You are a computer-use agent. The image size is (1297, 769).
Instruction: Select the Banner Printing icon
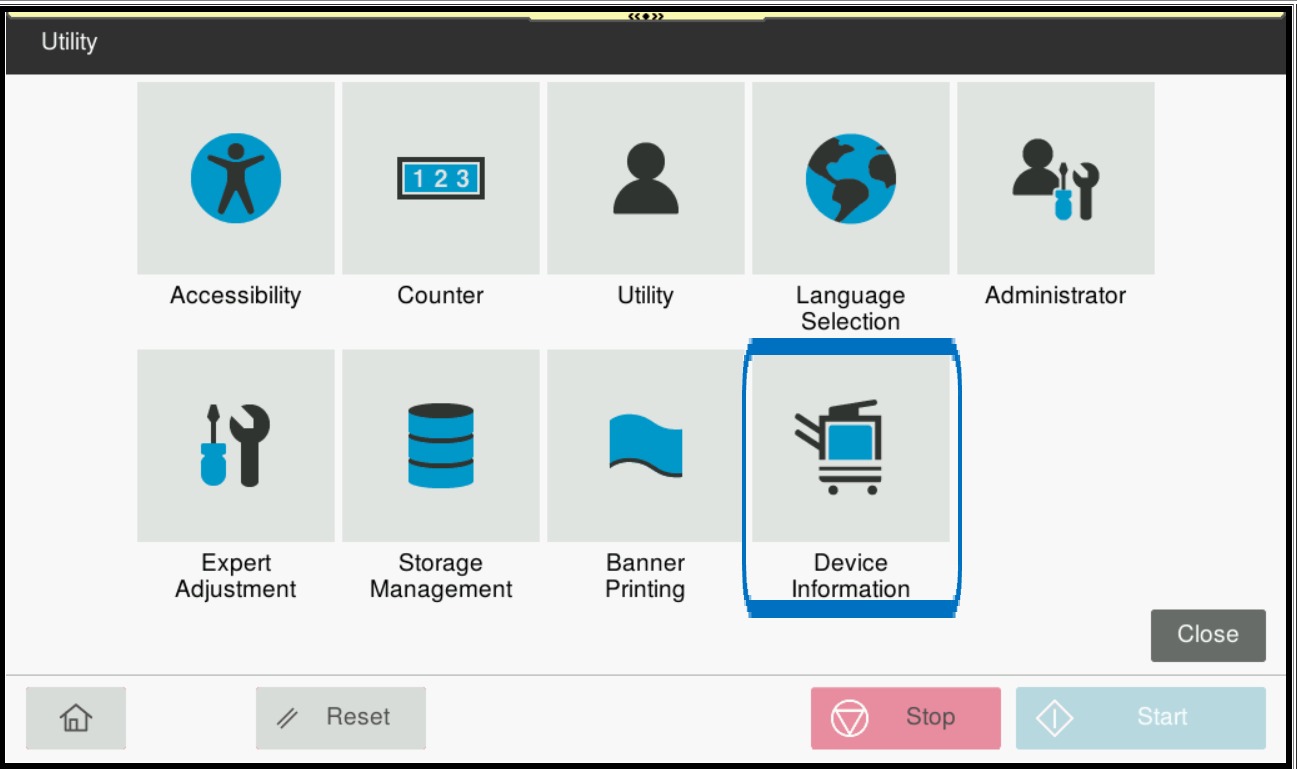646,446
